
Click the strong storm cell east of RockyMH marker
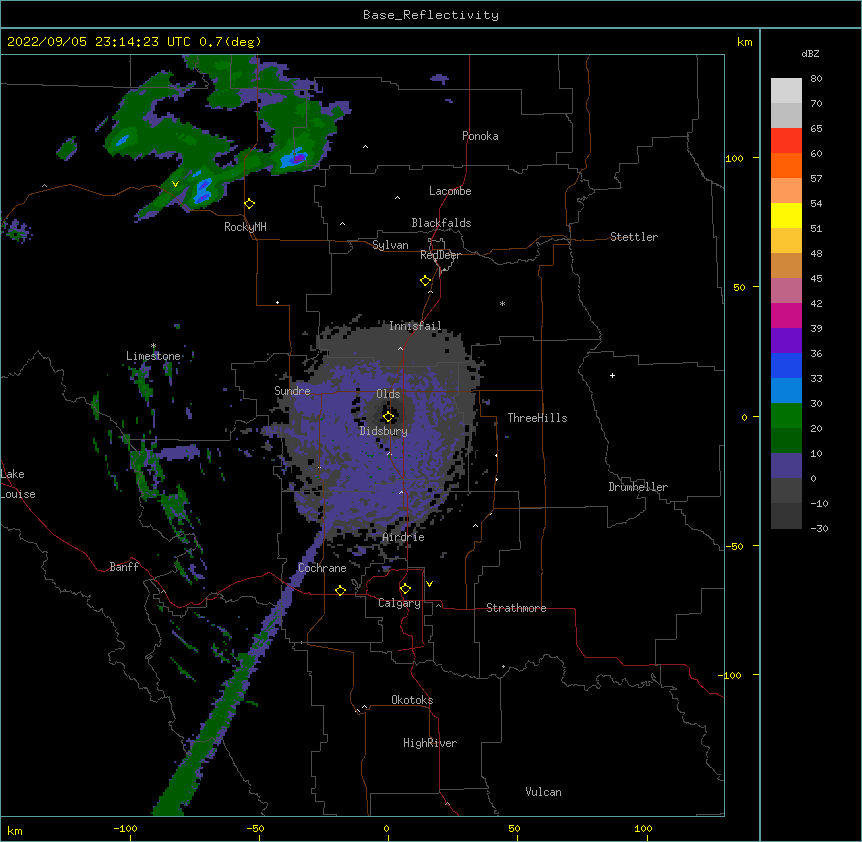click(x=295, y=158)
